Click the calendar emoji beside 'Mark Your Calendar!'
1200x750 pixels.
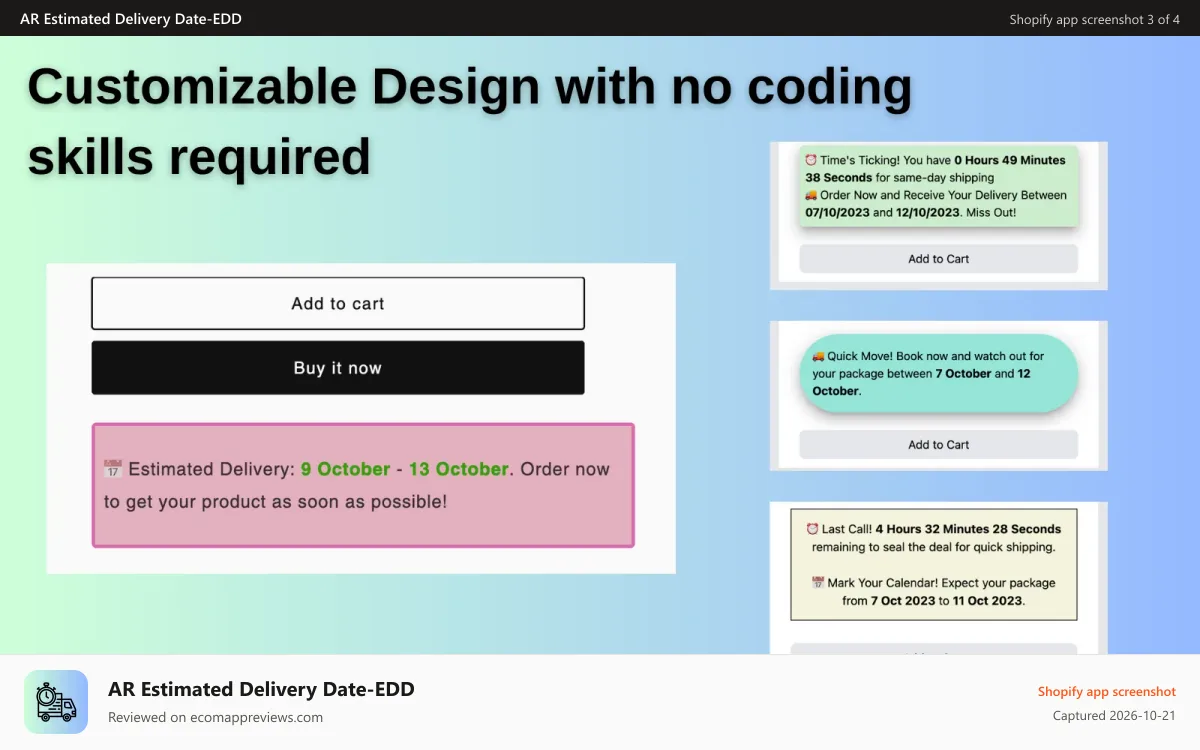pyautogui.click(x=818, y=583)
